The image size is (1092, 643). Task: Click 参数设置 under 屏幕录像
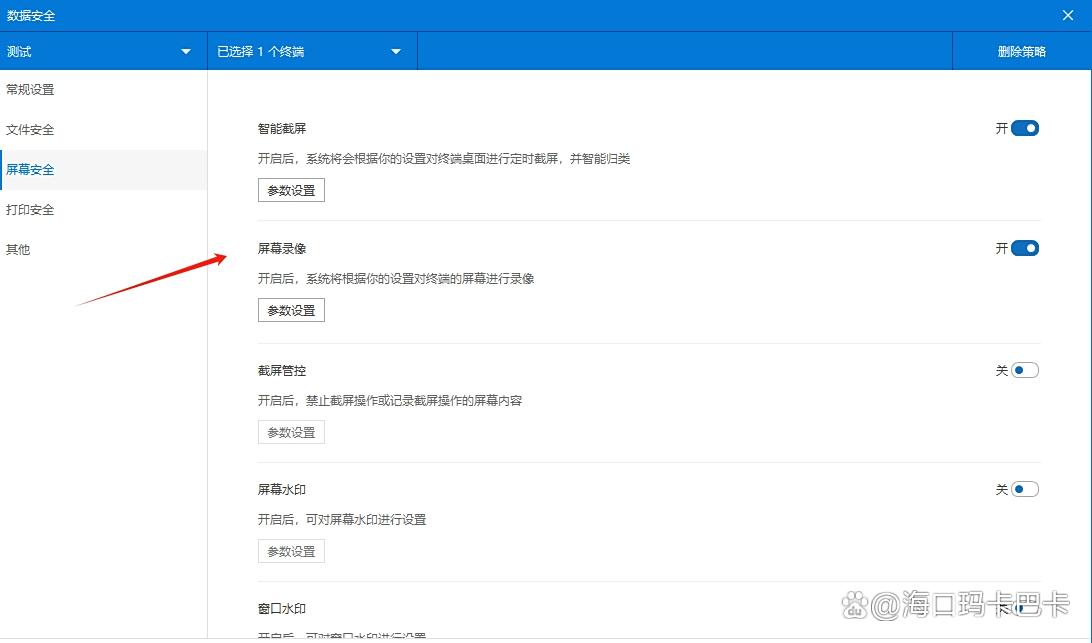[291, 310]
